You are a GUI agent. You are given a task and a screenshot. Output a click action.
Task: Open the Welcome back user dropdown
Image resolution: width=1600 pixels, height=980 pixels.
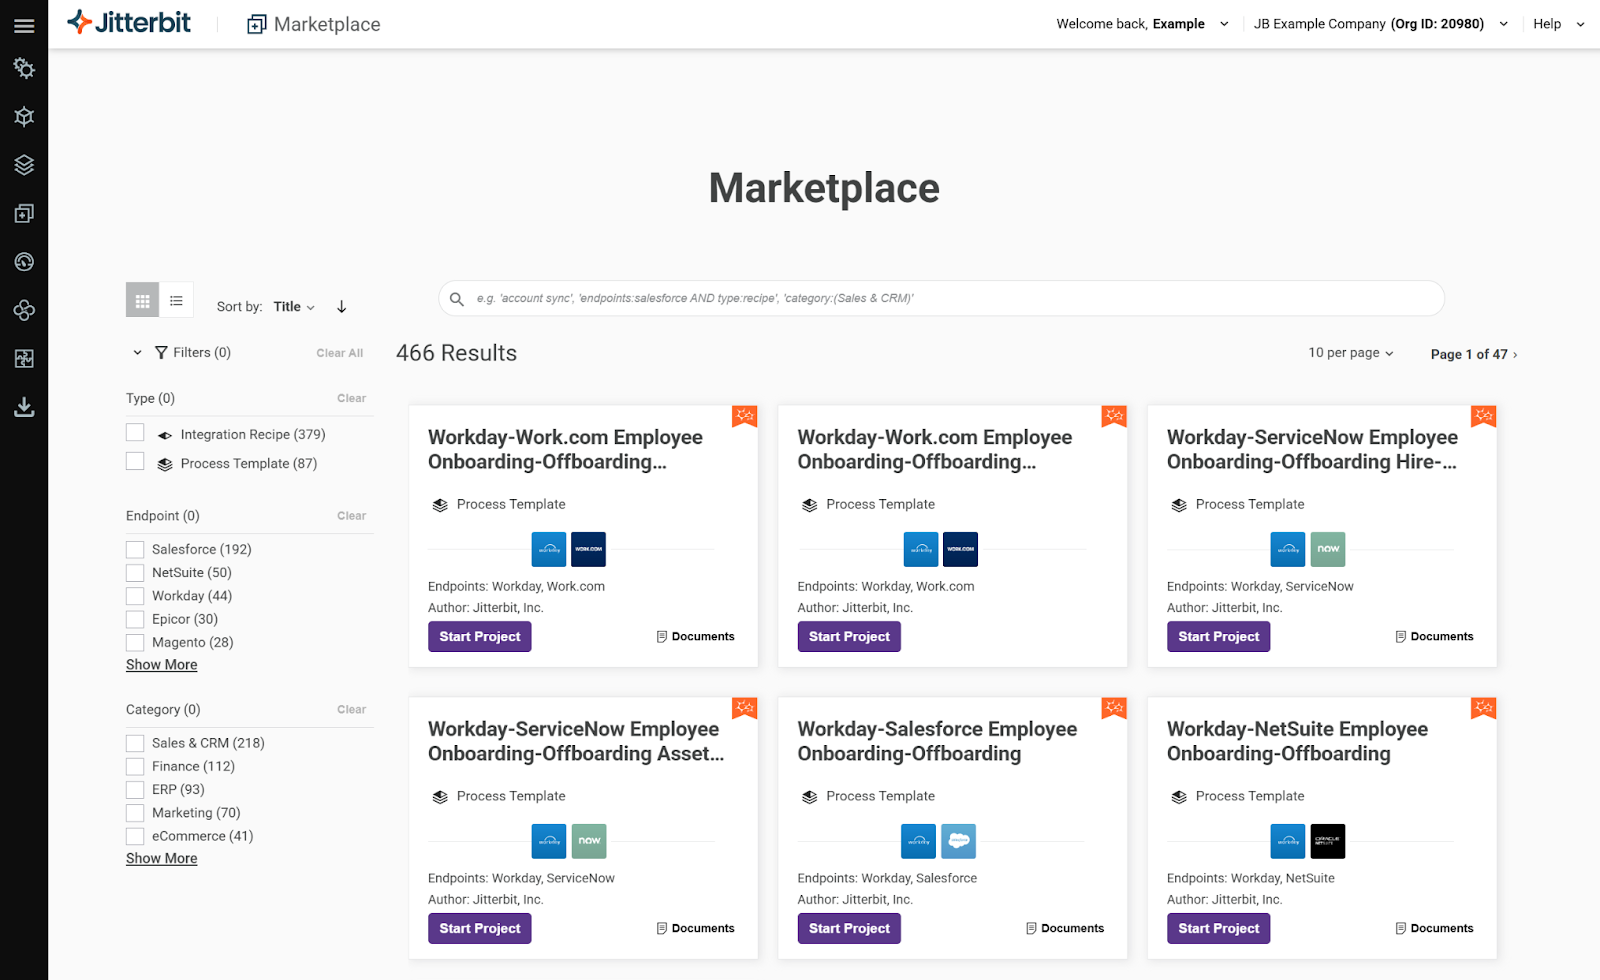[1142, 24]
